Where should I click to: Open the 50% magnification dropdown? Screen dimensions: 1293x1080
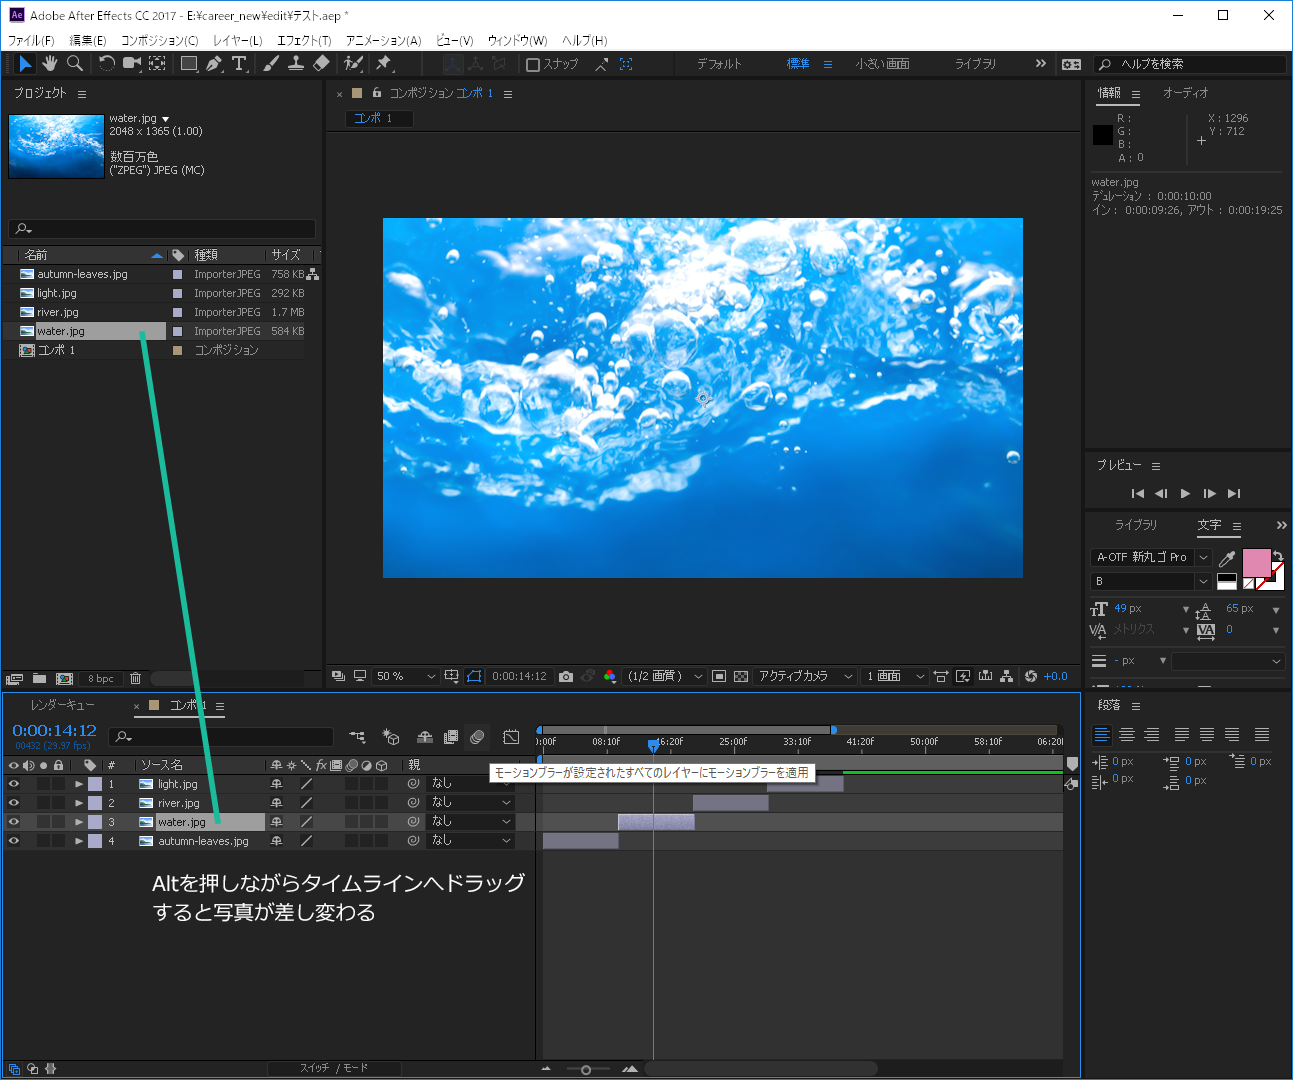[x=405, y=677]
